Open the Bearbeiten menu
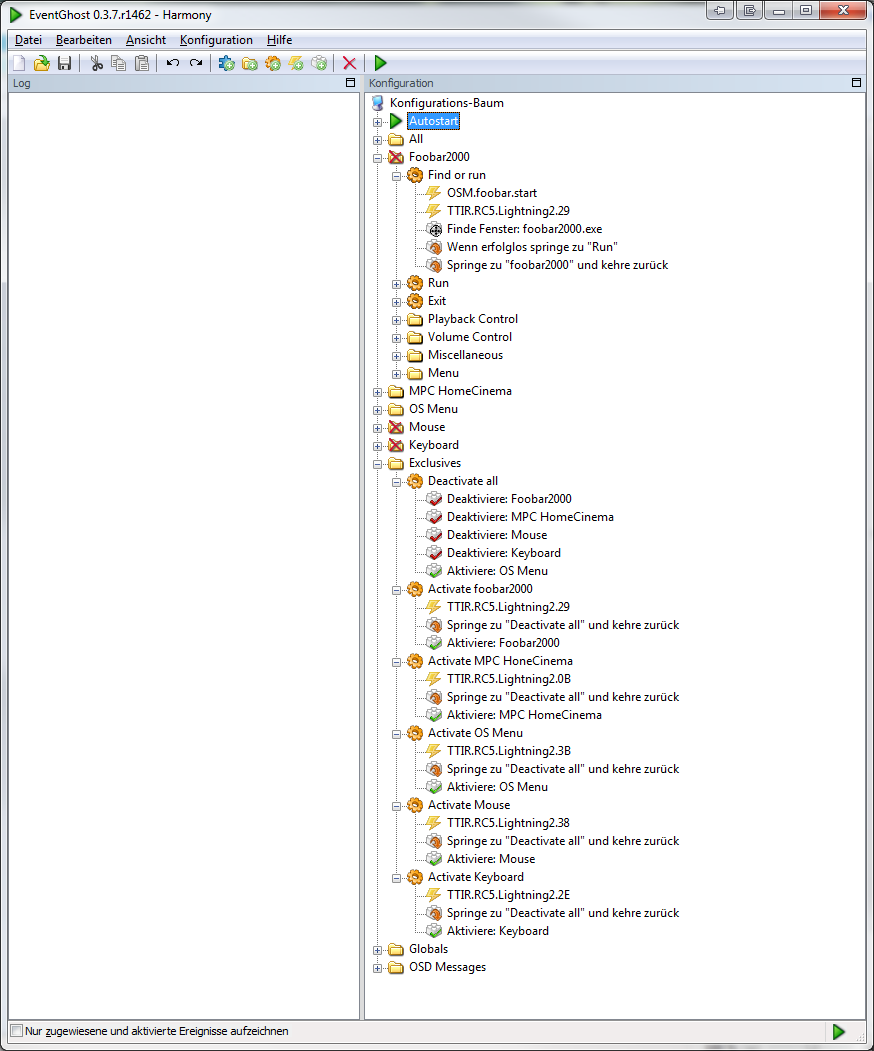This screenshot has width=874, height=1051. click(x=84, y=40)
